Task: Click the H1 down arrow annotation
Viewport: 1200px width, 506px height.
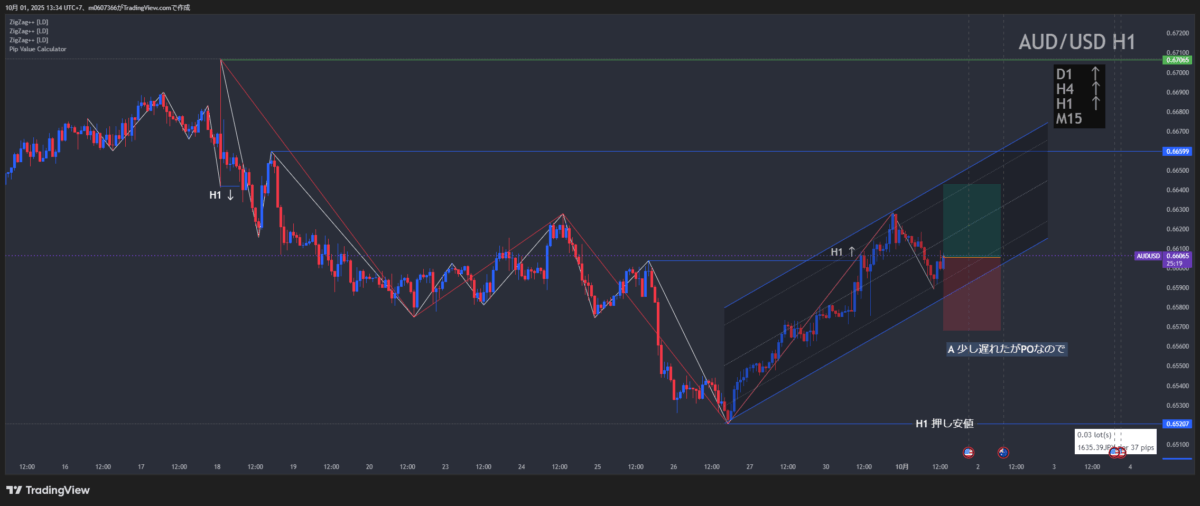Action: click(x=222, y=195)
